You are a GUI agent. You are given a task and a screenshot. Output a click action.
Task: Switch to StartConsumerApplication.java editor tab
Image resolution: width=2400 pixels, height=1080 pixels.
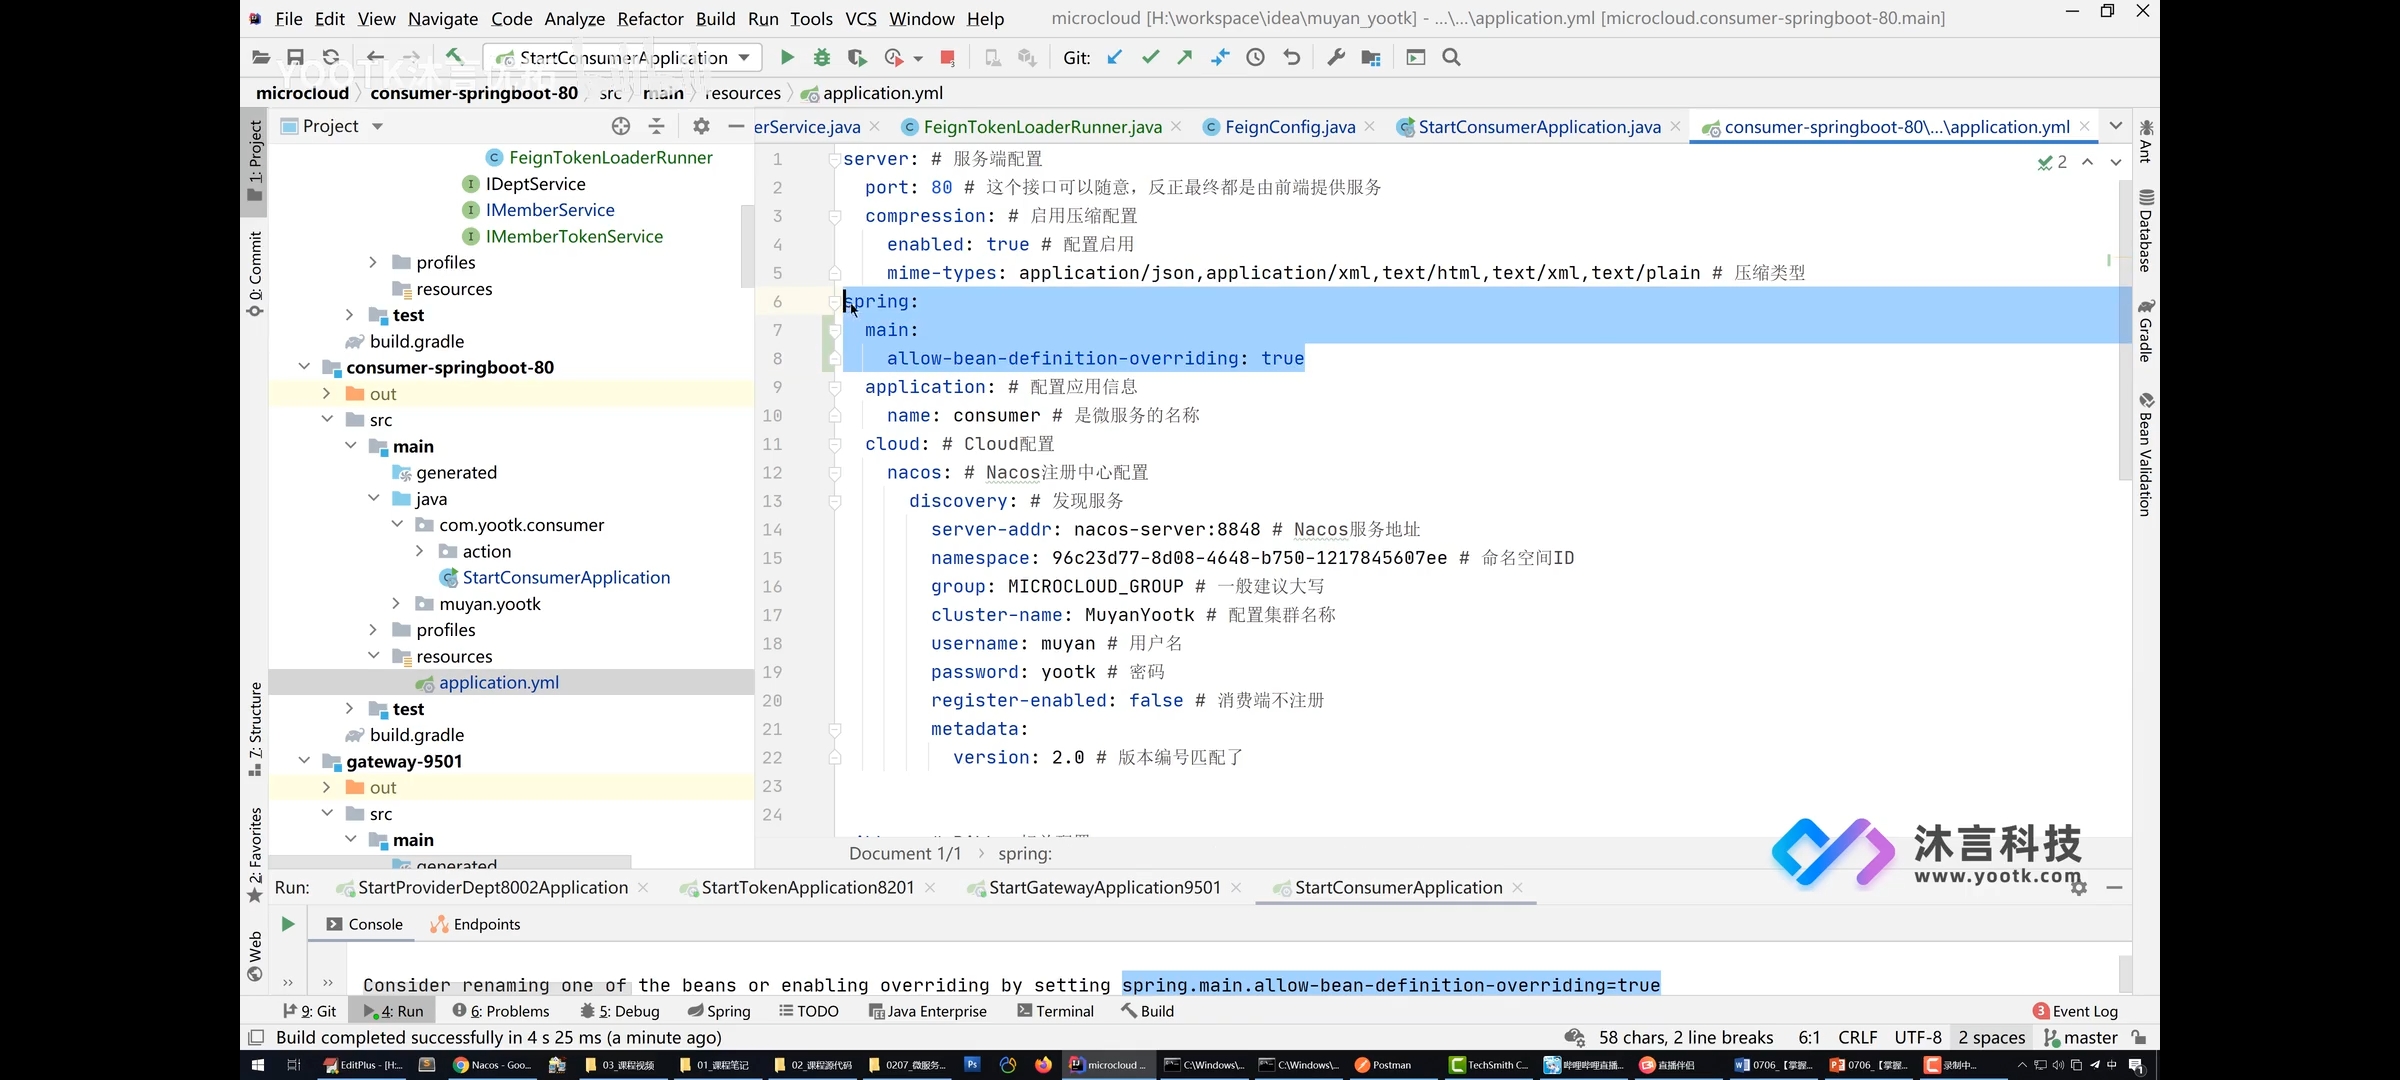[x=1539, y=127]
